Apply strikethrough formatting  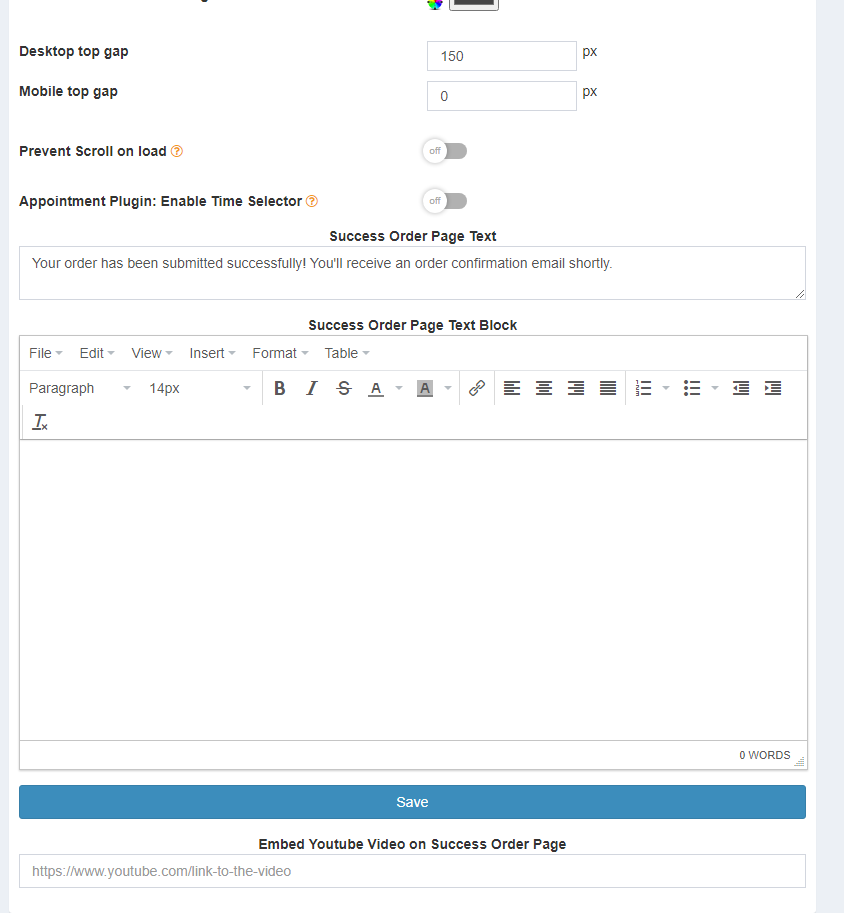click(x=344, y=388)
